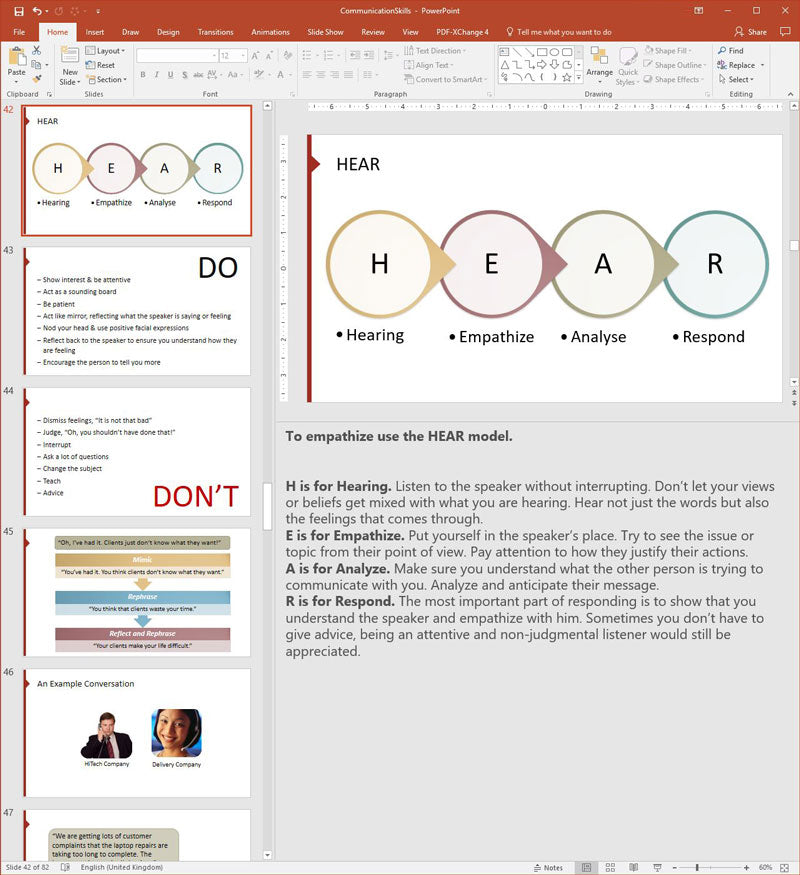Switch to Slide Sorter view
800x875 pixels.
click(x=610, y=867)
